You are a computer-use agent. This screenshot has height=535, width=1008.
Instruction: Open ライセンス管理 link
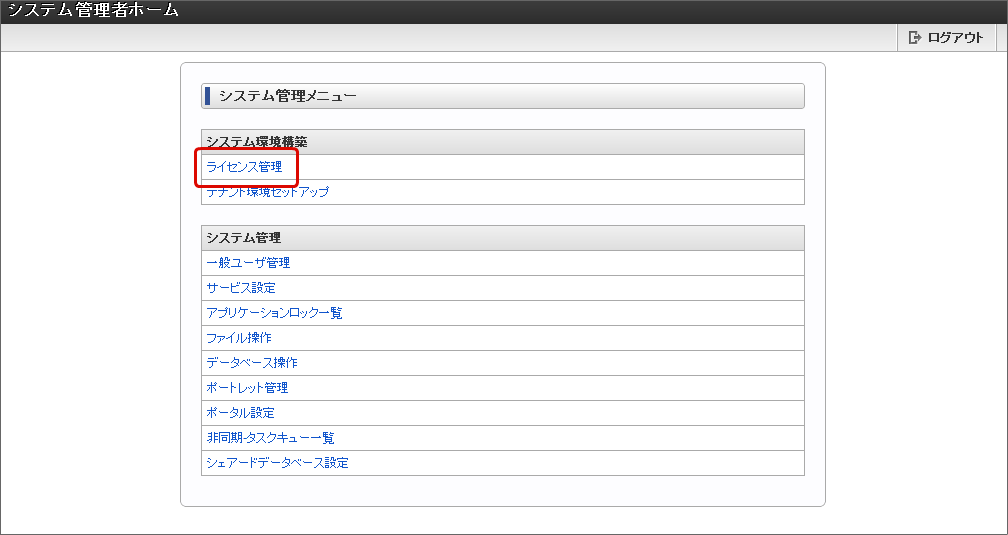pyautogui.click(x=244, y=167)
